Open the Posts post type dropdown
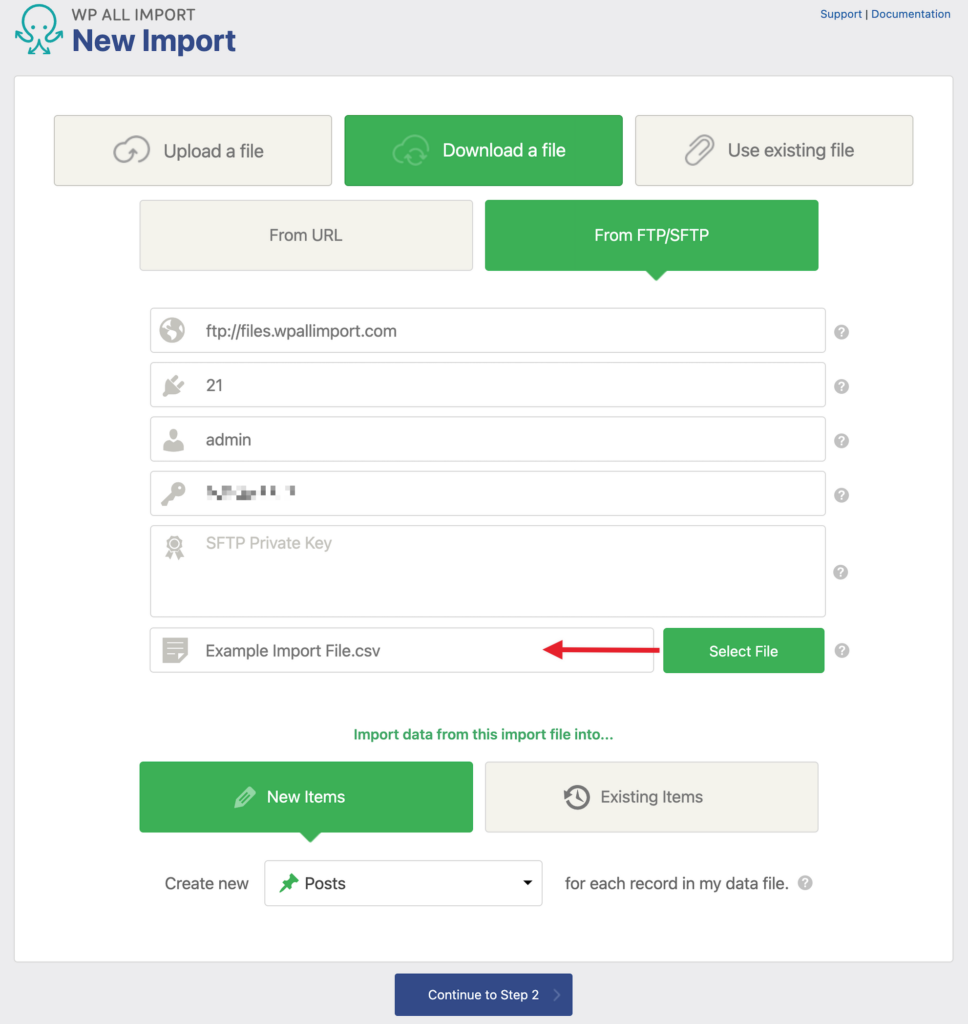Viewport: 968px width, 1024px height. [x=402, y=883]
